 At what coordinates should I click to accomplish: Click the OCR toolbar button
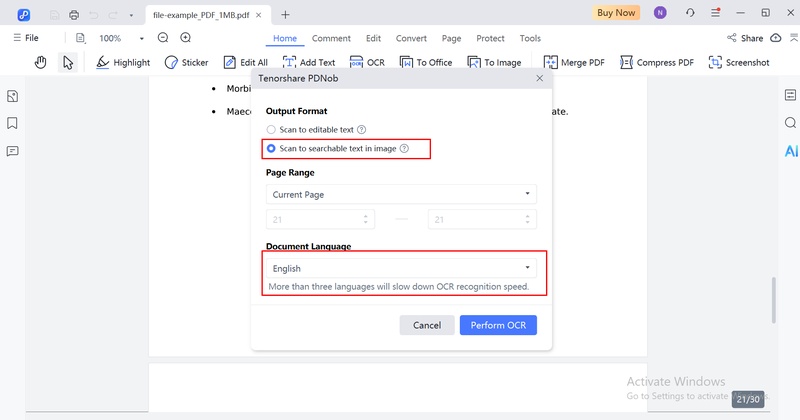coord(367,62)
